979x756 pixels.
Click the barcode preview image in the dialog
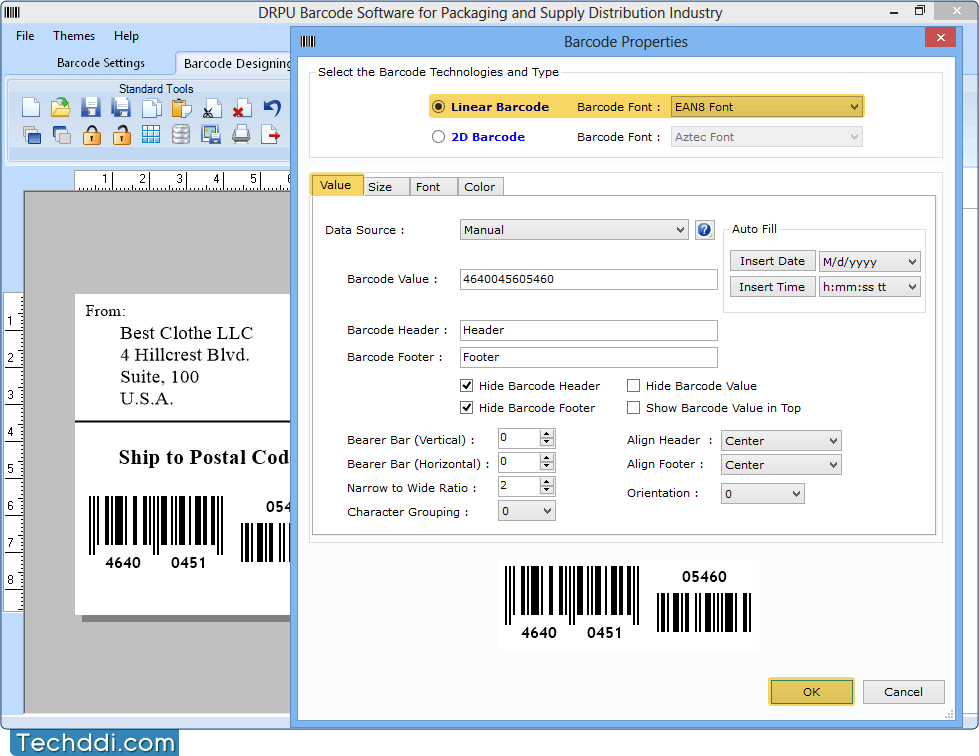click(627, 602)
